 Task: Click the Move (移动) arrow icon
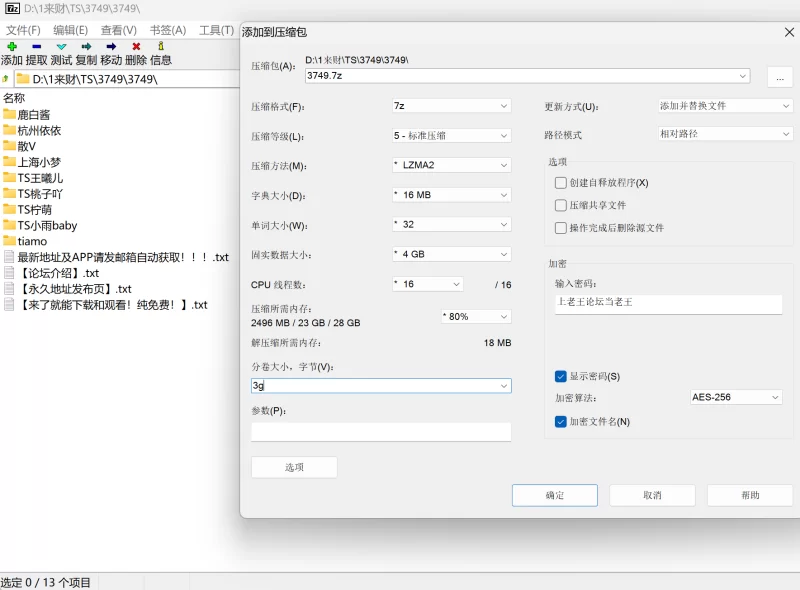click(x=111, y=46)
